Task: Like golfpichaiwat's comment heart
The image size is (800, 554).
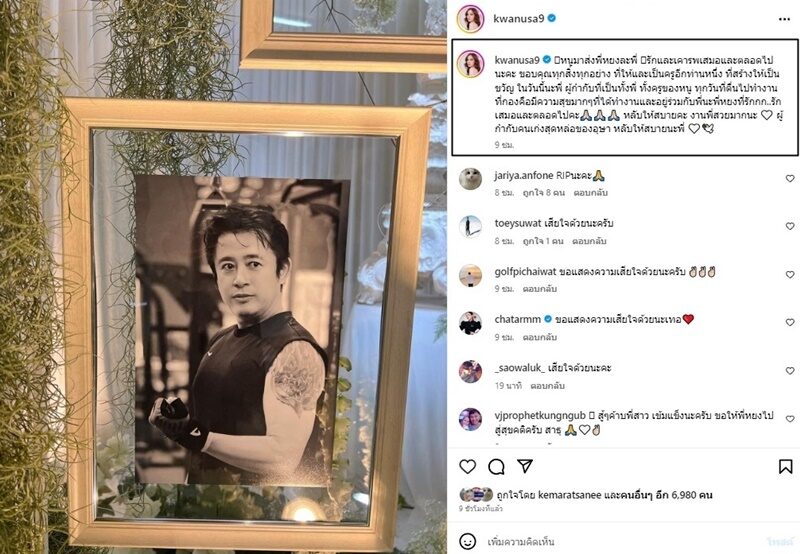Action: 790,274
